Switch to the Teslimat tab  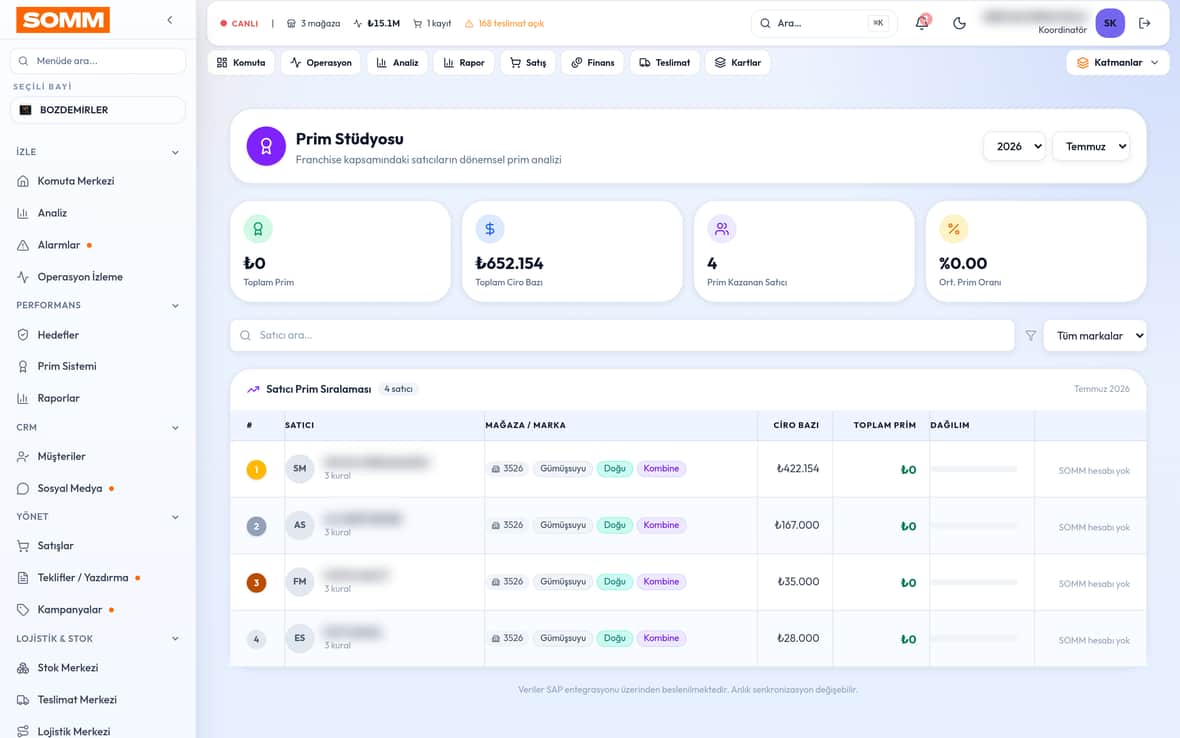pyautogui.click(x=665, y=62)
